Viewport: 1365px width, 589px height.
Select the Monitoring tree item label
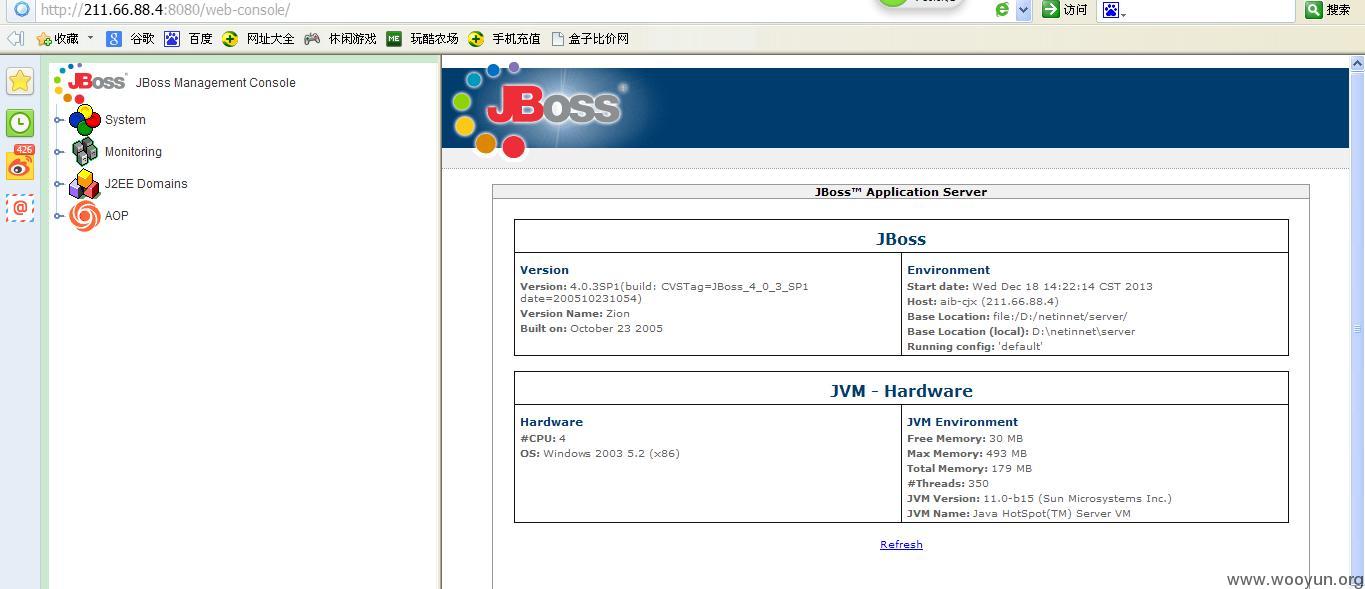click(133, 152)
